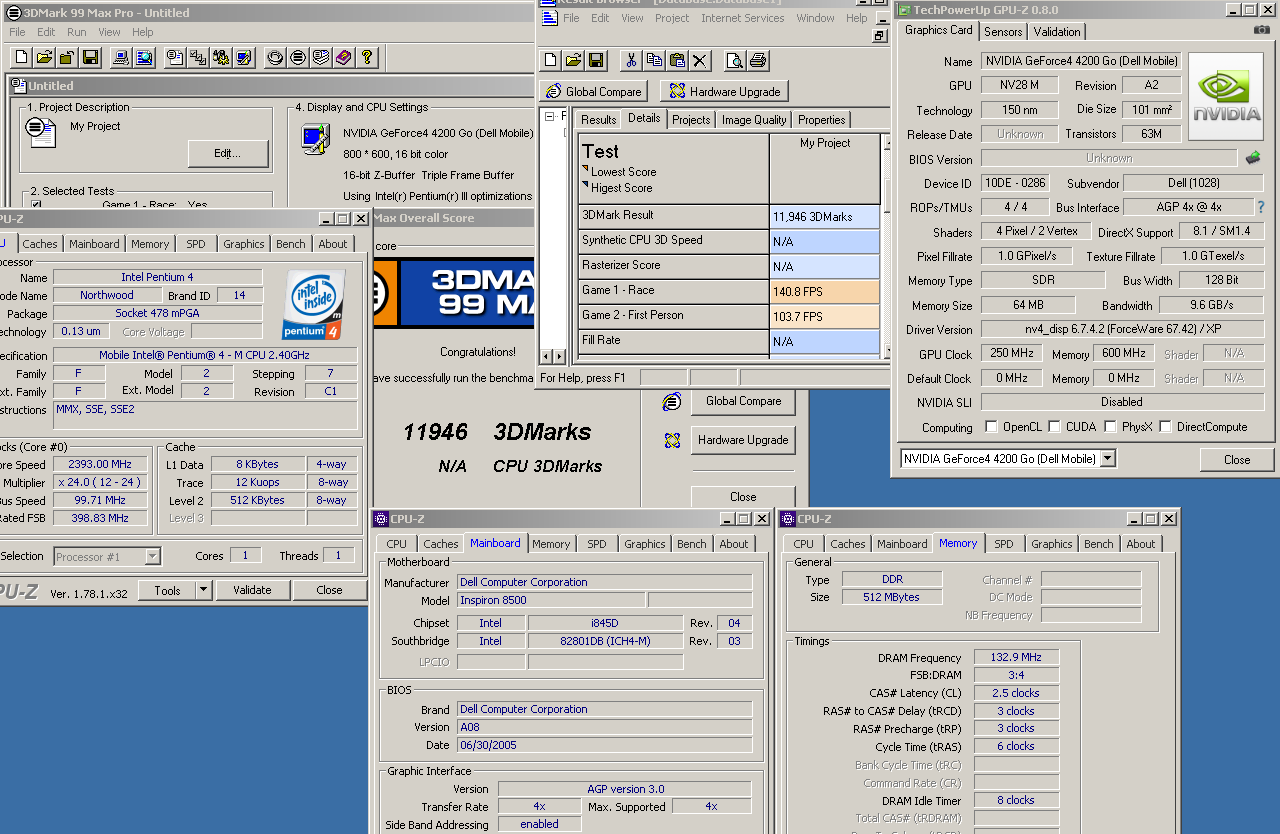Image resolution: width=1280 pixels, height=834 pixels.
Task: Click the 11,946 3DMarks result cell
Action: (825, 216)
